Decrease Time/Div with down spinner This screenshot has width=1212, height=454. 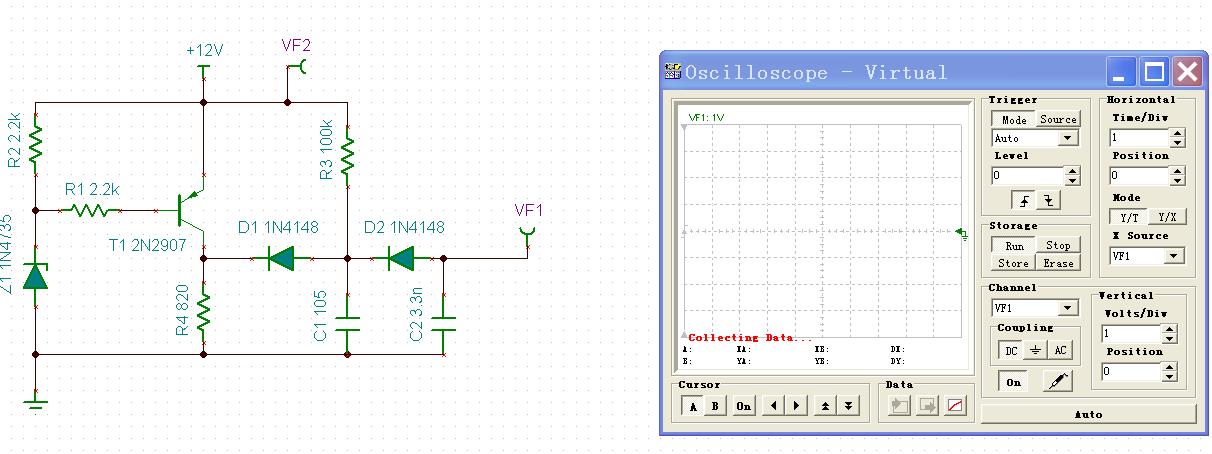point(1177,143)
